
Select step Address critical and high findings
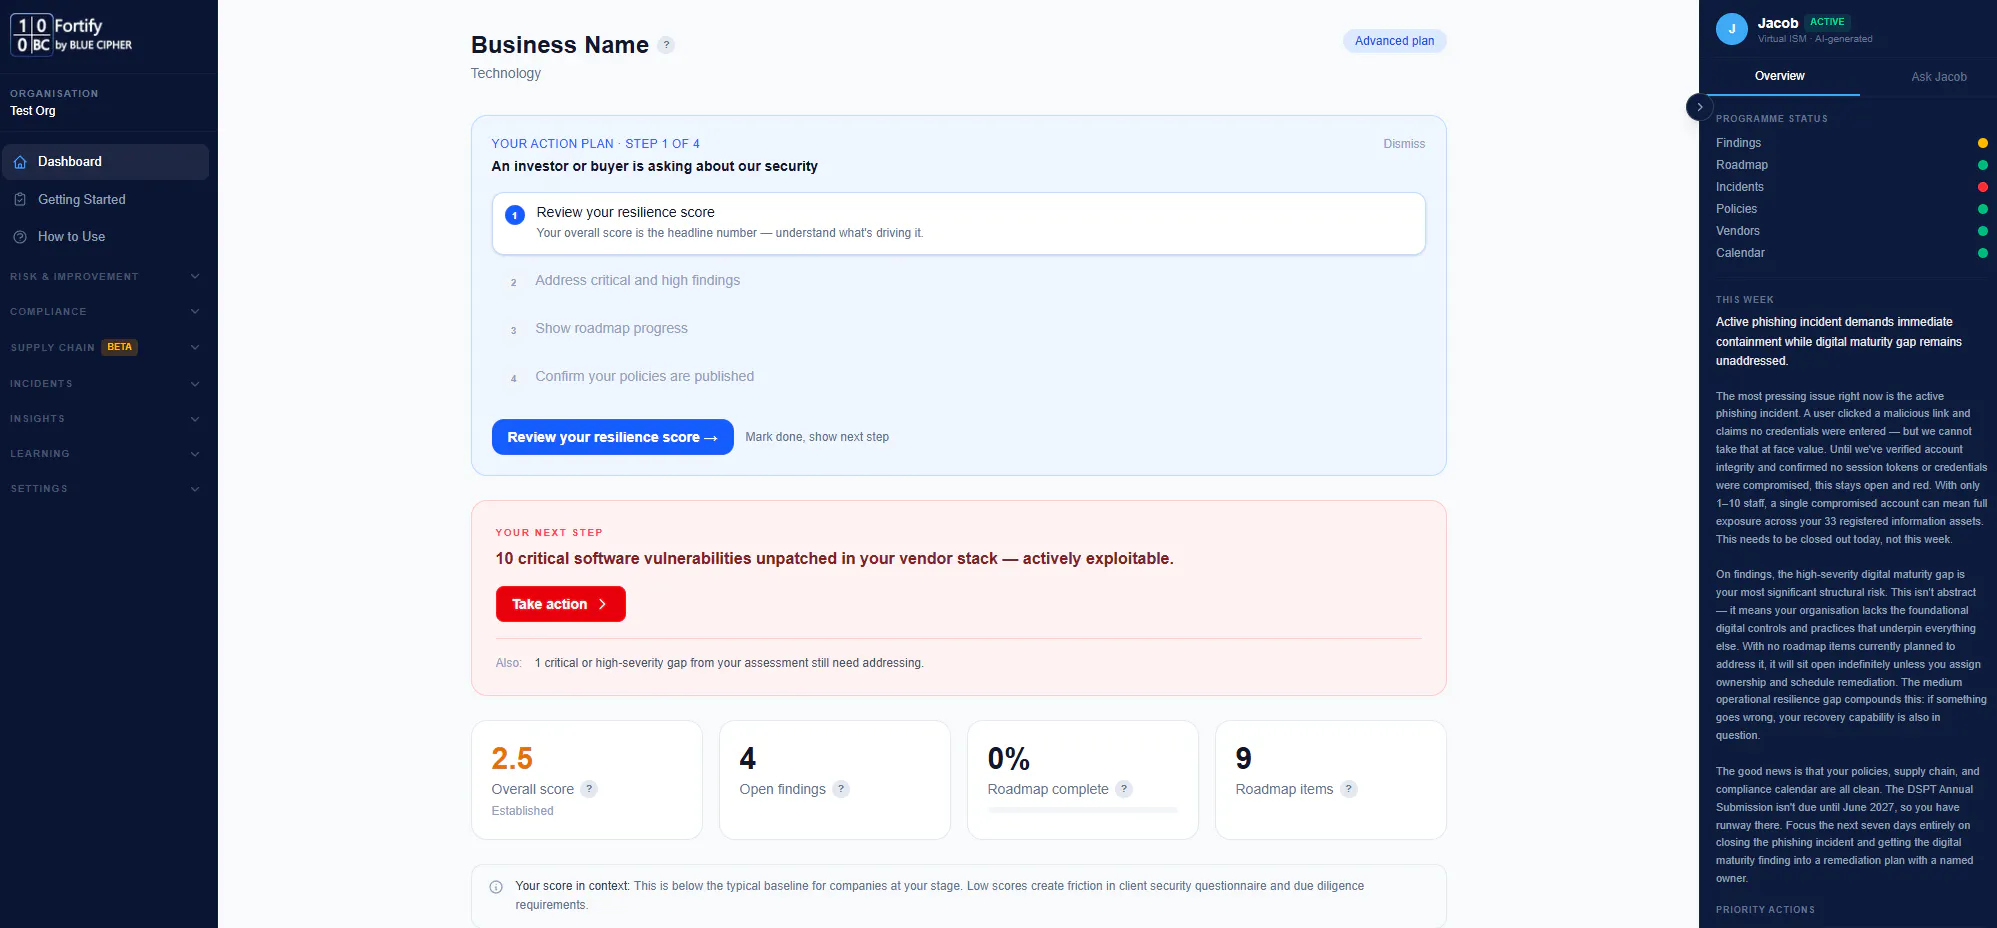(x=637, y=281)
